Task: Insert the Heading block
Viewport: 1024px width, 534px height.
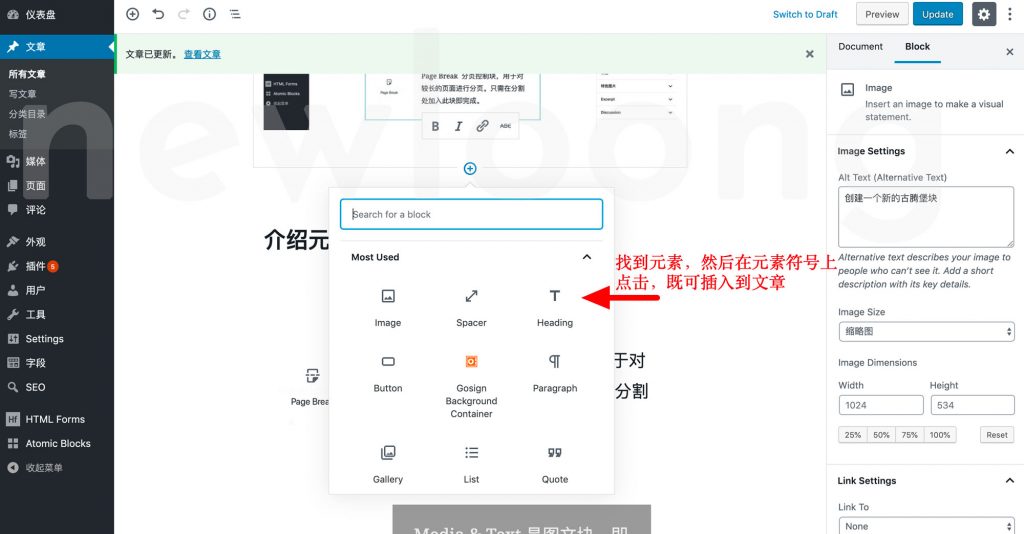Action: (554, 306)
